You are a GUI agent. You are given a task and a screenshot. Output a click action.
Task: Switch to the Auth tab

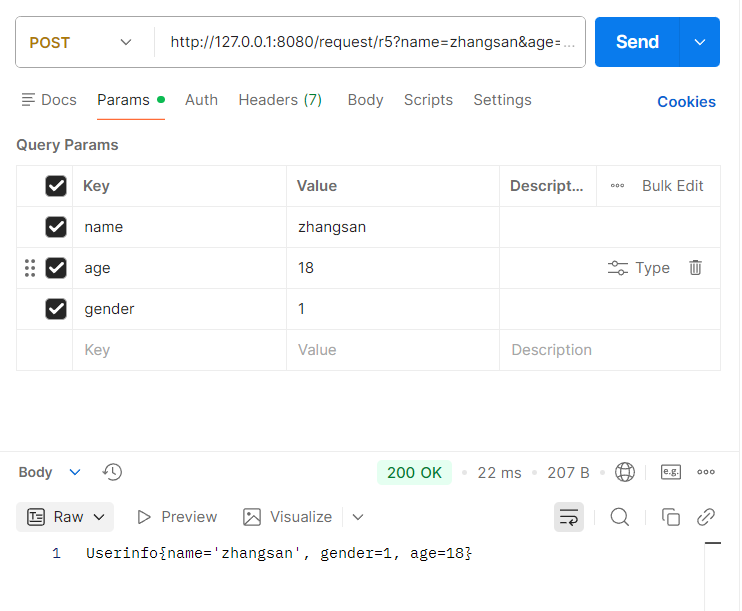201,100
